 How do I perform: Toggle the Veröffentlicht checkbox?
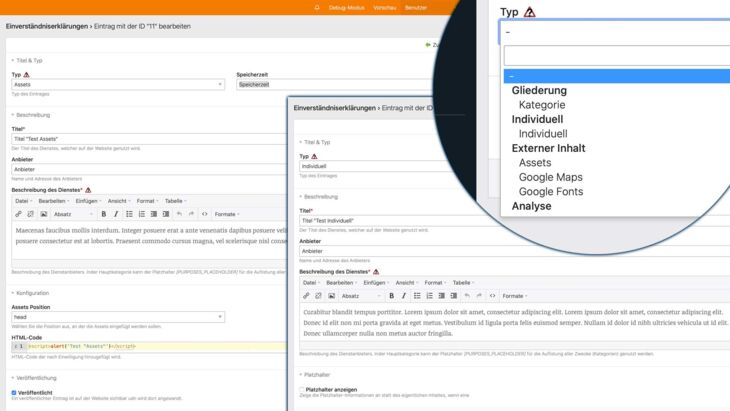(x=14, y=393)
